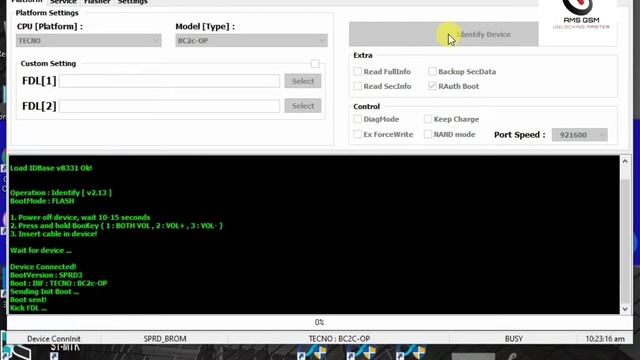Viewport: 640px width, 360px height.
Task: Tick the Read FullInfo checkbox
Action: click(358, 71)
